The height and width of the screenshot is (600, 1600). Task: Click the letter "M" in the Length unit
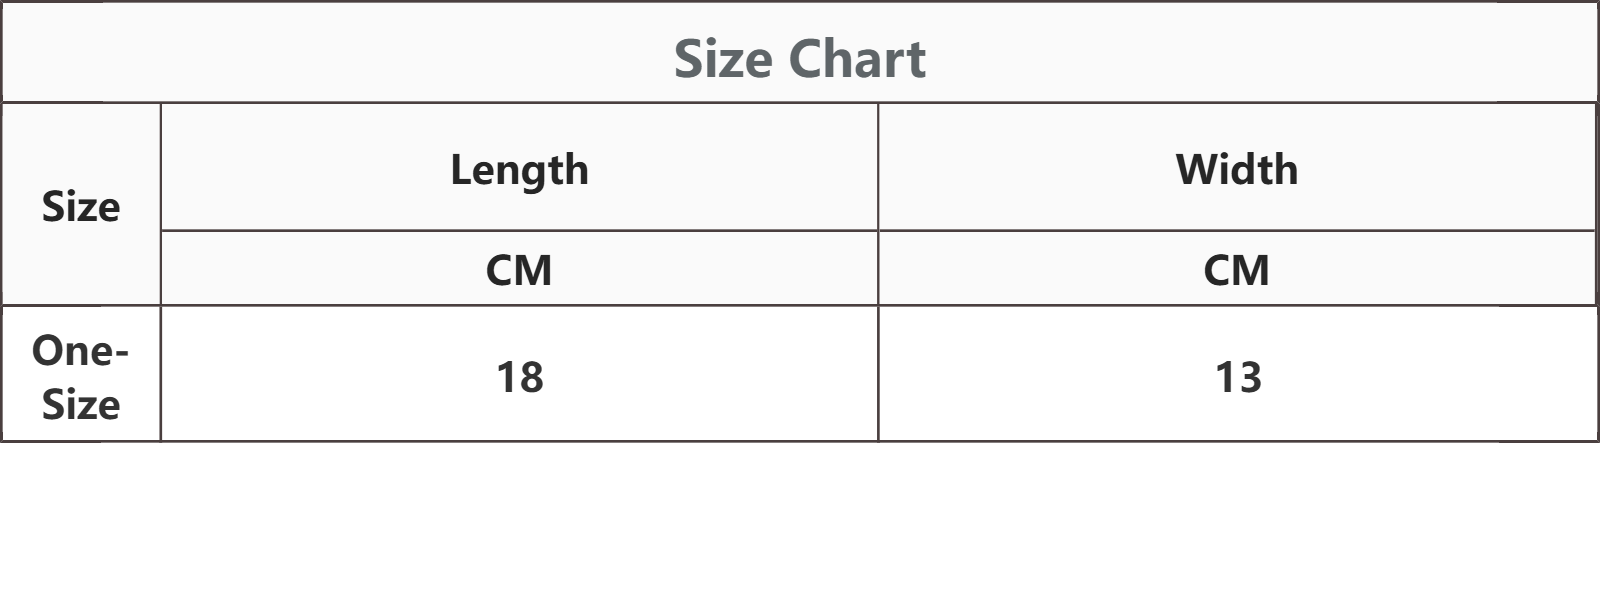[x=535, y=270]
